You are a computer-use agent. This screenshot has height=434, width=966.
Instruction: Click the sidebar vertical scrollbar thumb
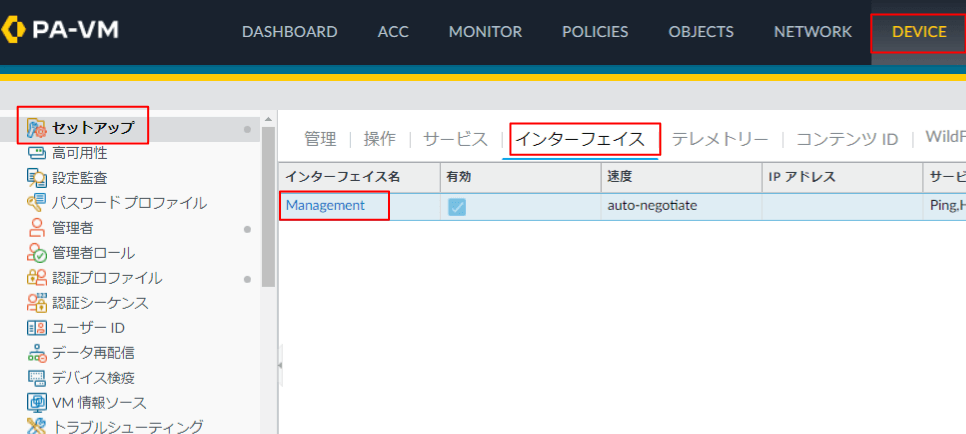268,207
